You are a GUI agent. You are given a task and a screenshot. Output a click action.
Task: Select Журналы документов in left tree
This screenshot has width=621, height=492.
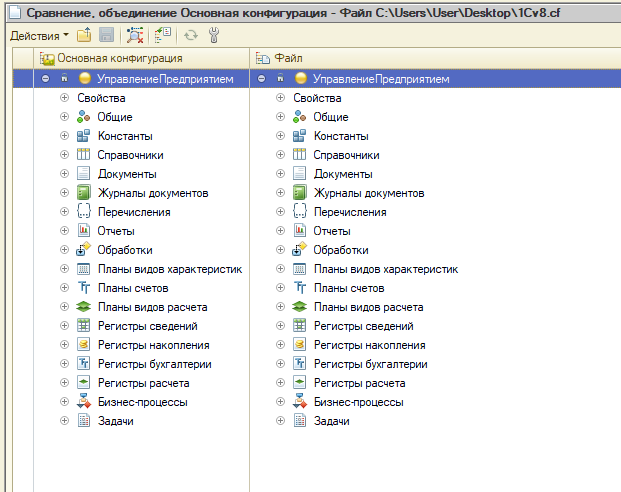(x=153, y=193)
